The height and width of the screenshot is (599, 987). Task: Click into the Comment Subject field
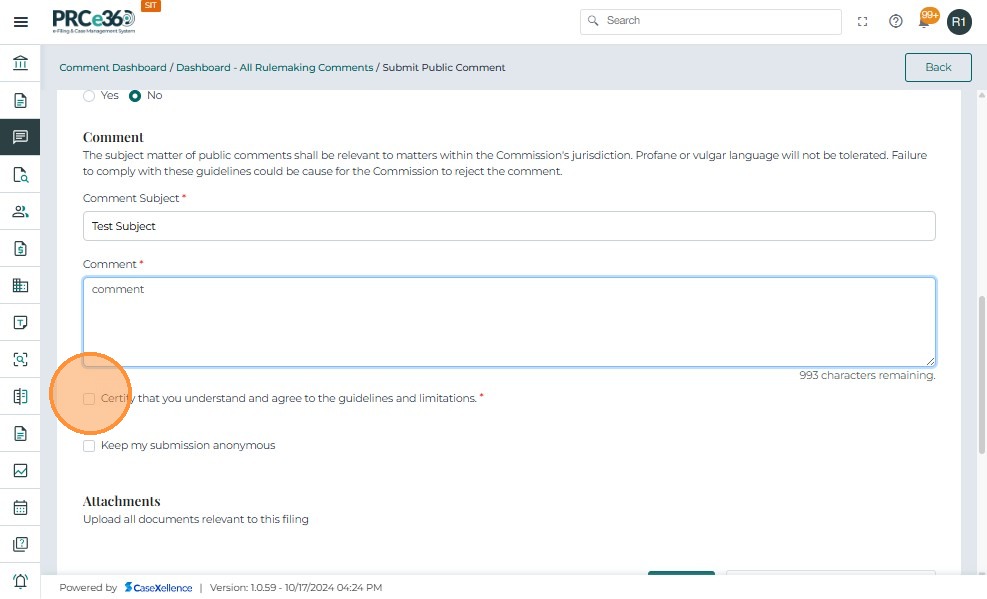point(509,226)
